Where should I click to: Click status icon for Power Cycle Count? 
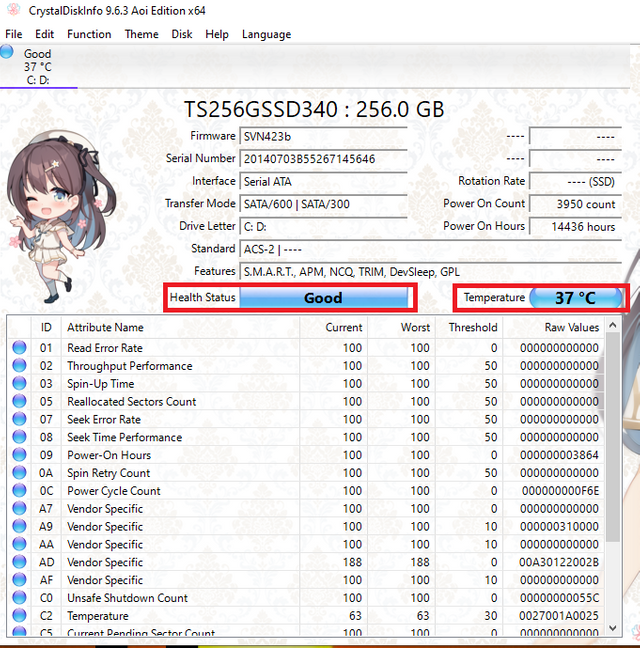point(19,490)
